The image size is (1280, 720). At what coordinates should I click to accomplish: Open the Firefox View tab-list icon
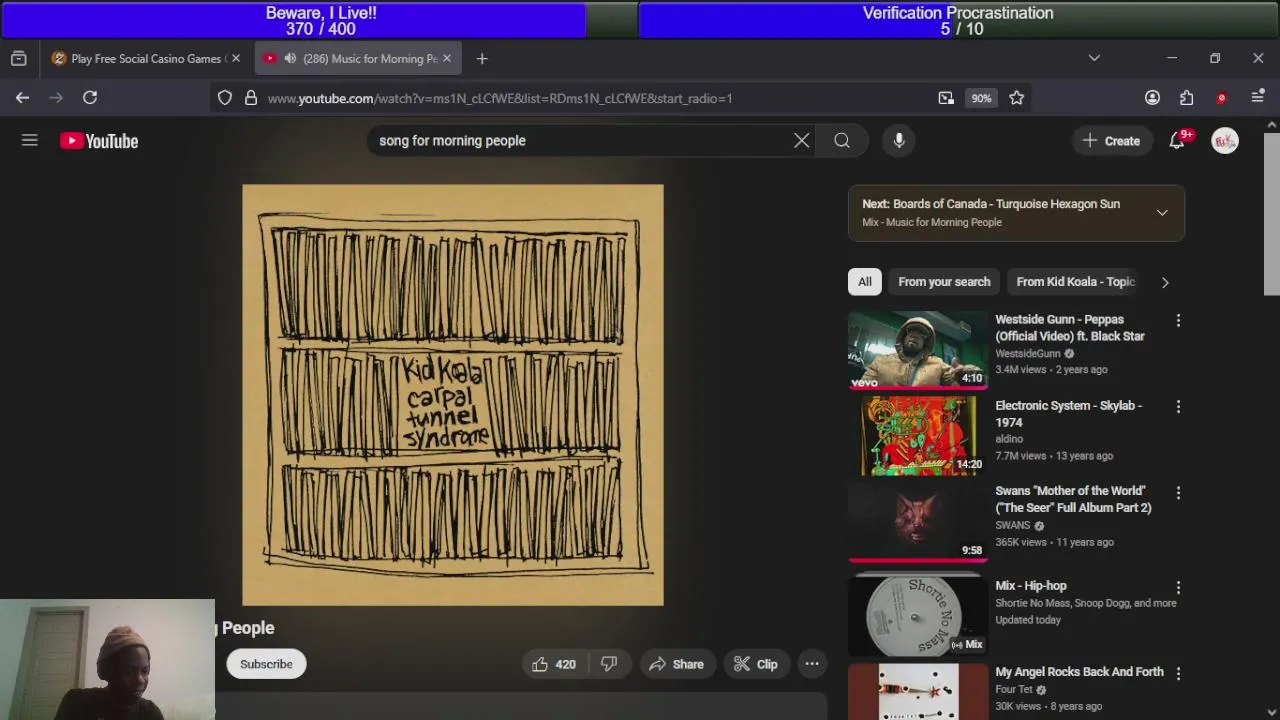click(x=19, y=59)
